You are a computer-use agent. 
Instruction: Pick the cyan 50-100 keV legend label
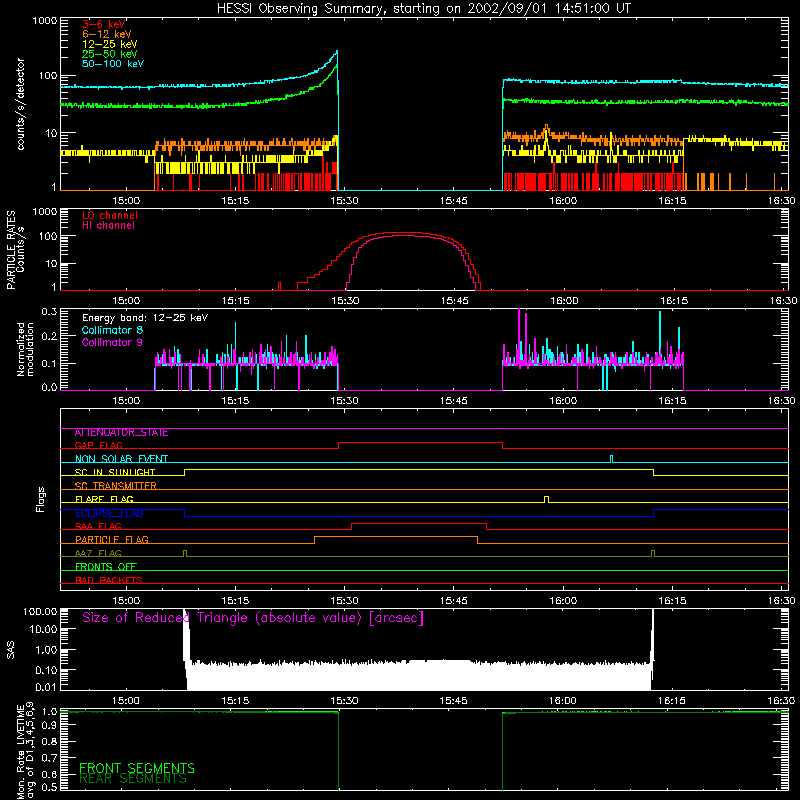(x=113, y=64)
